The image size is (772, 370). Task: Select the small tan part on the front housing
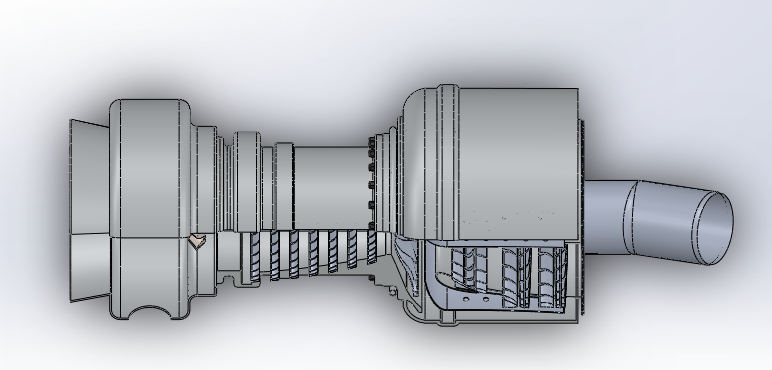coord(197,241)
